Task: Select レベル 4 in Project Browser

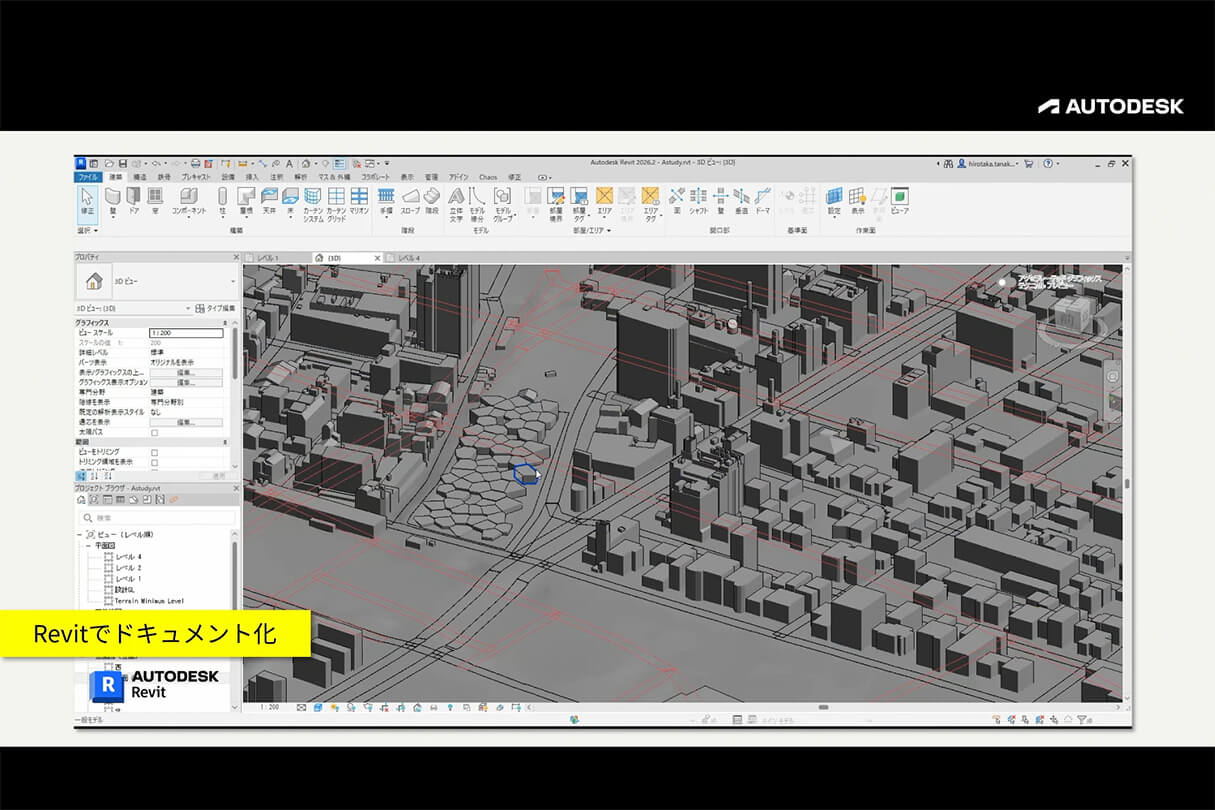Action: tap(128, 556)
